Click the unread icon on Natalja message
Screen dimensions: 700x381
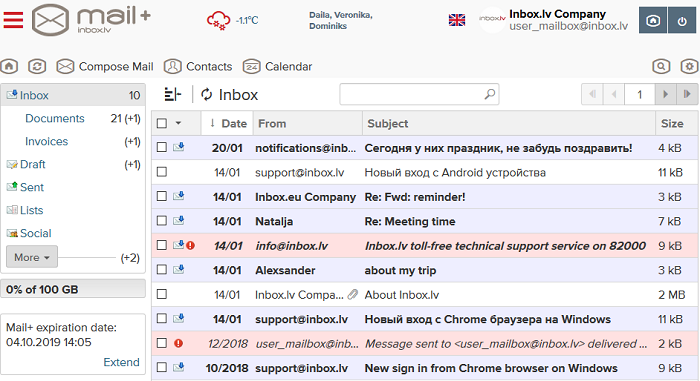coord(179,220)
